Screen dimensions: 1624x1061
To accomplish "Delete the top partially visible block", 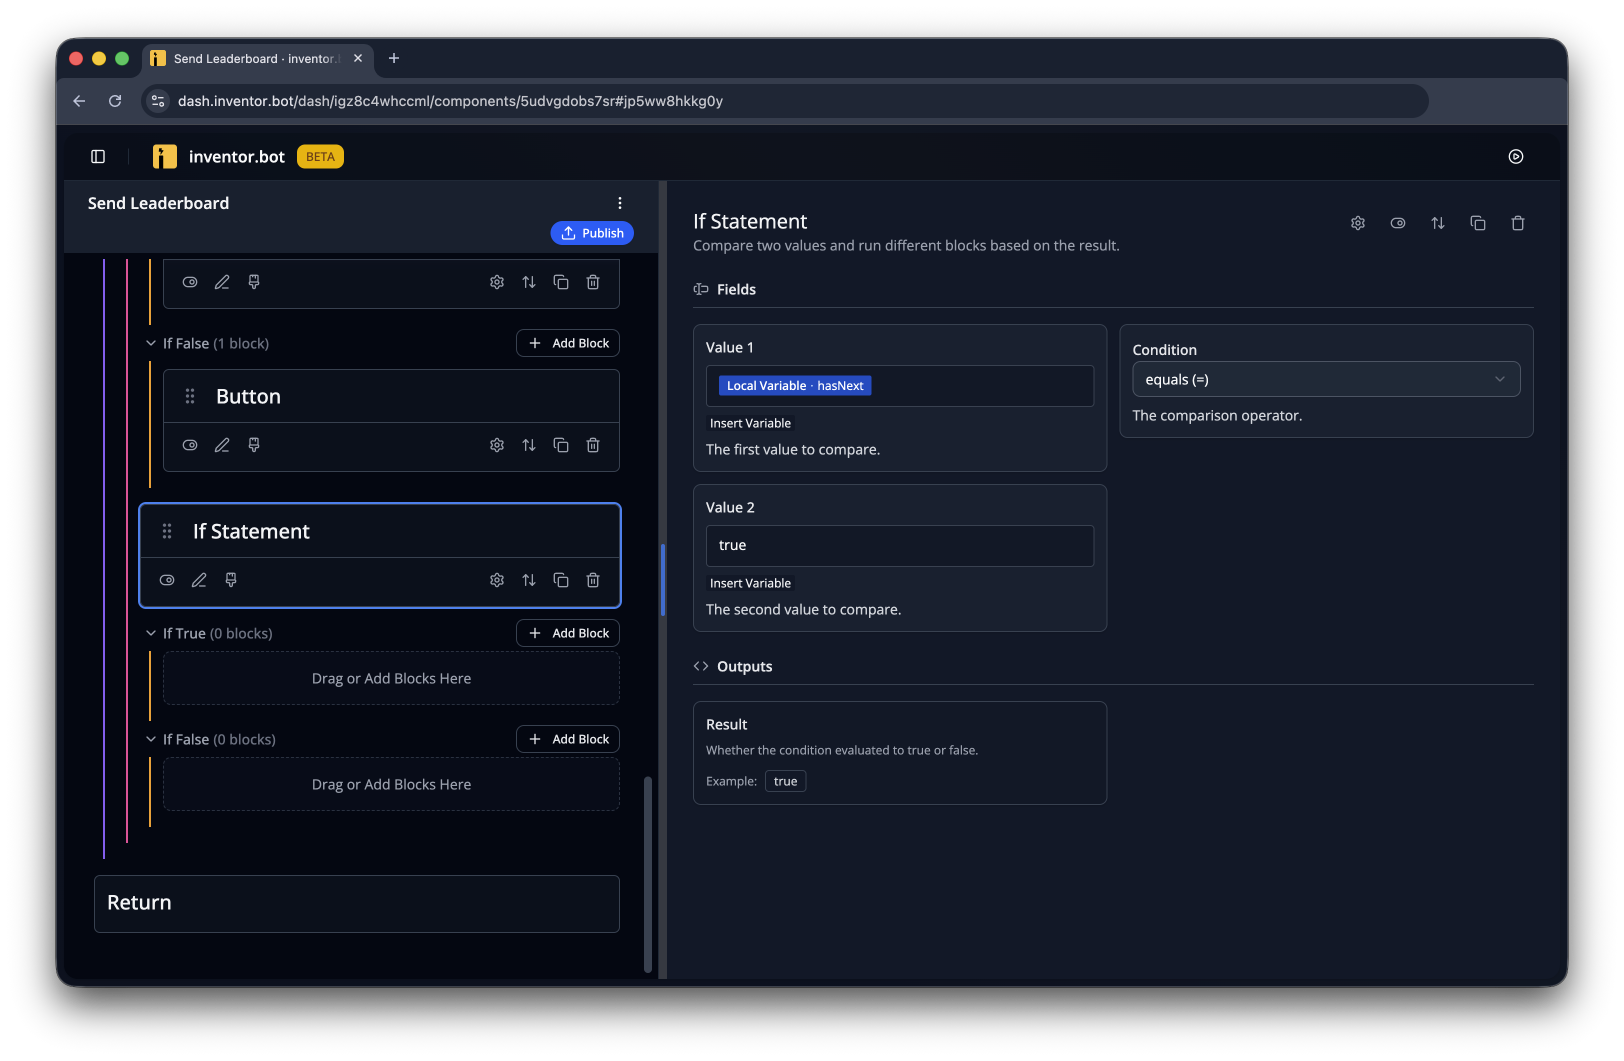I will tap(593, 282).
